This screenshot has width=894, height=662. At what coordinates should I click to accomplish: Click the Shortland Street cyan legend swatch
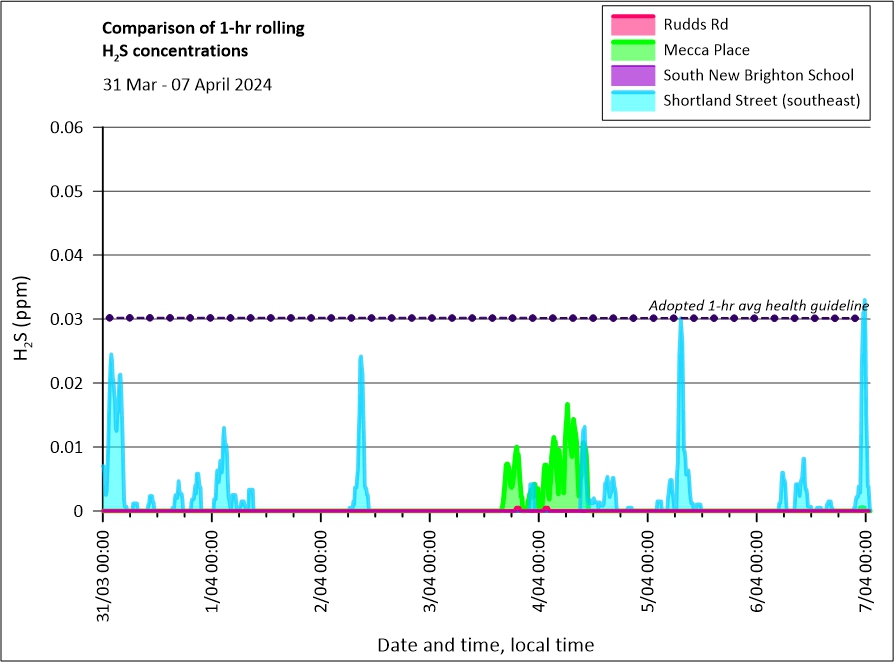[x=630, y=100]
